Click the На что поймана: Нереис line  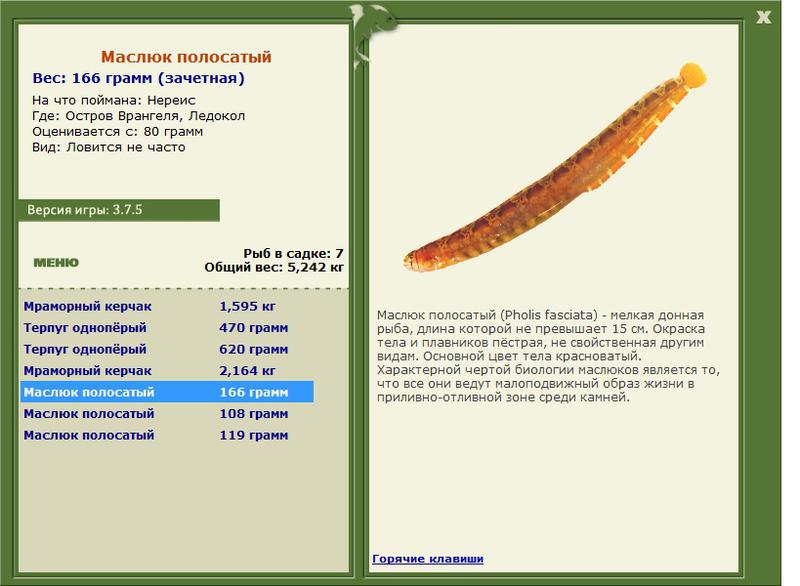[x=113, y=100]
